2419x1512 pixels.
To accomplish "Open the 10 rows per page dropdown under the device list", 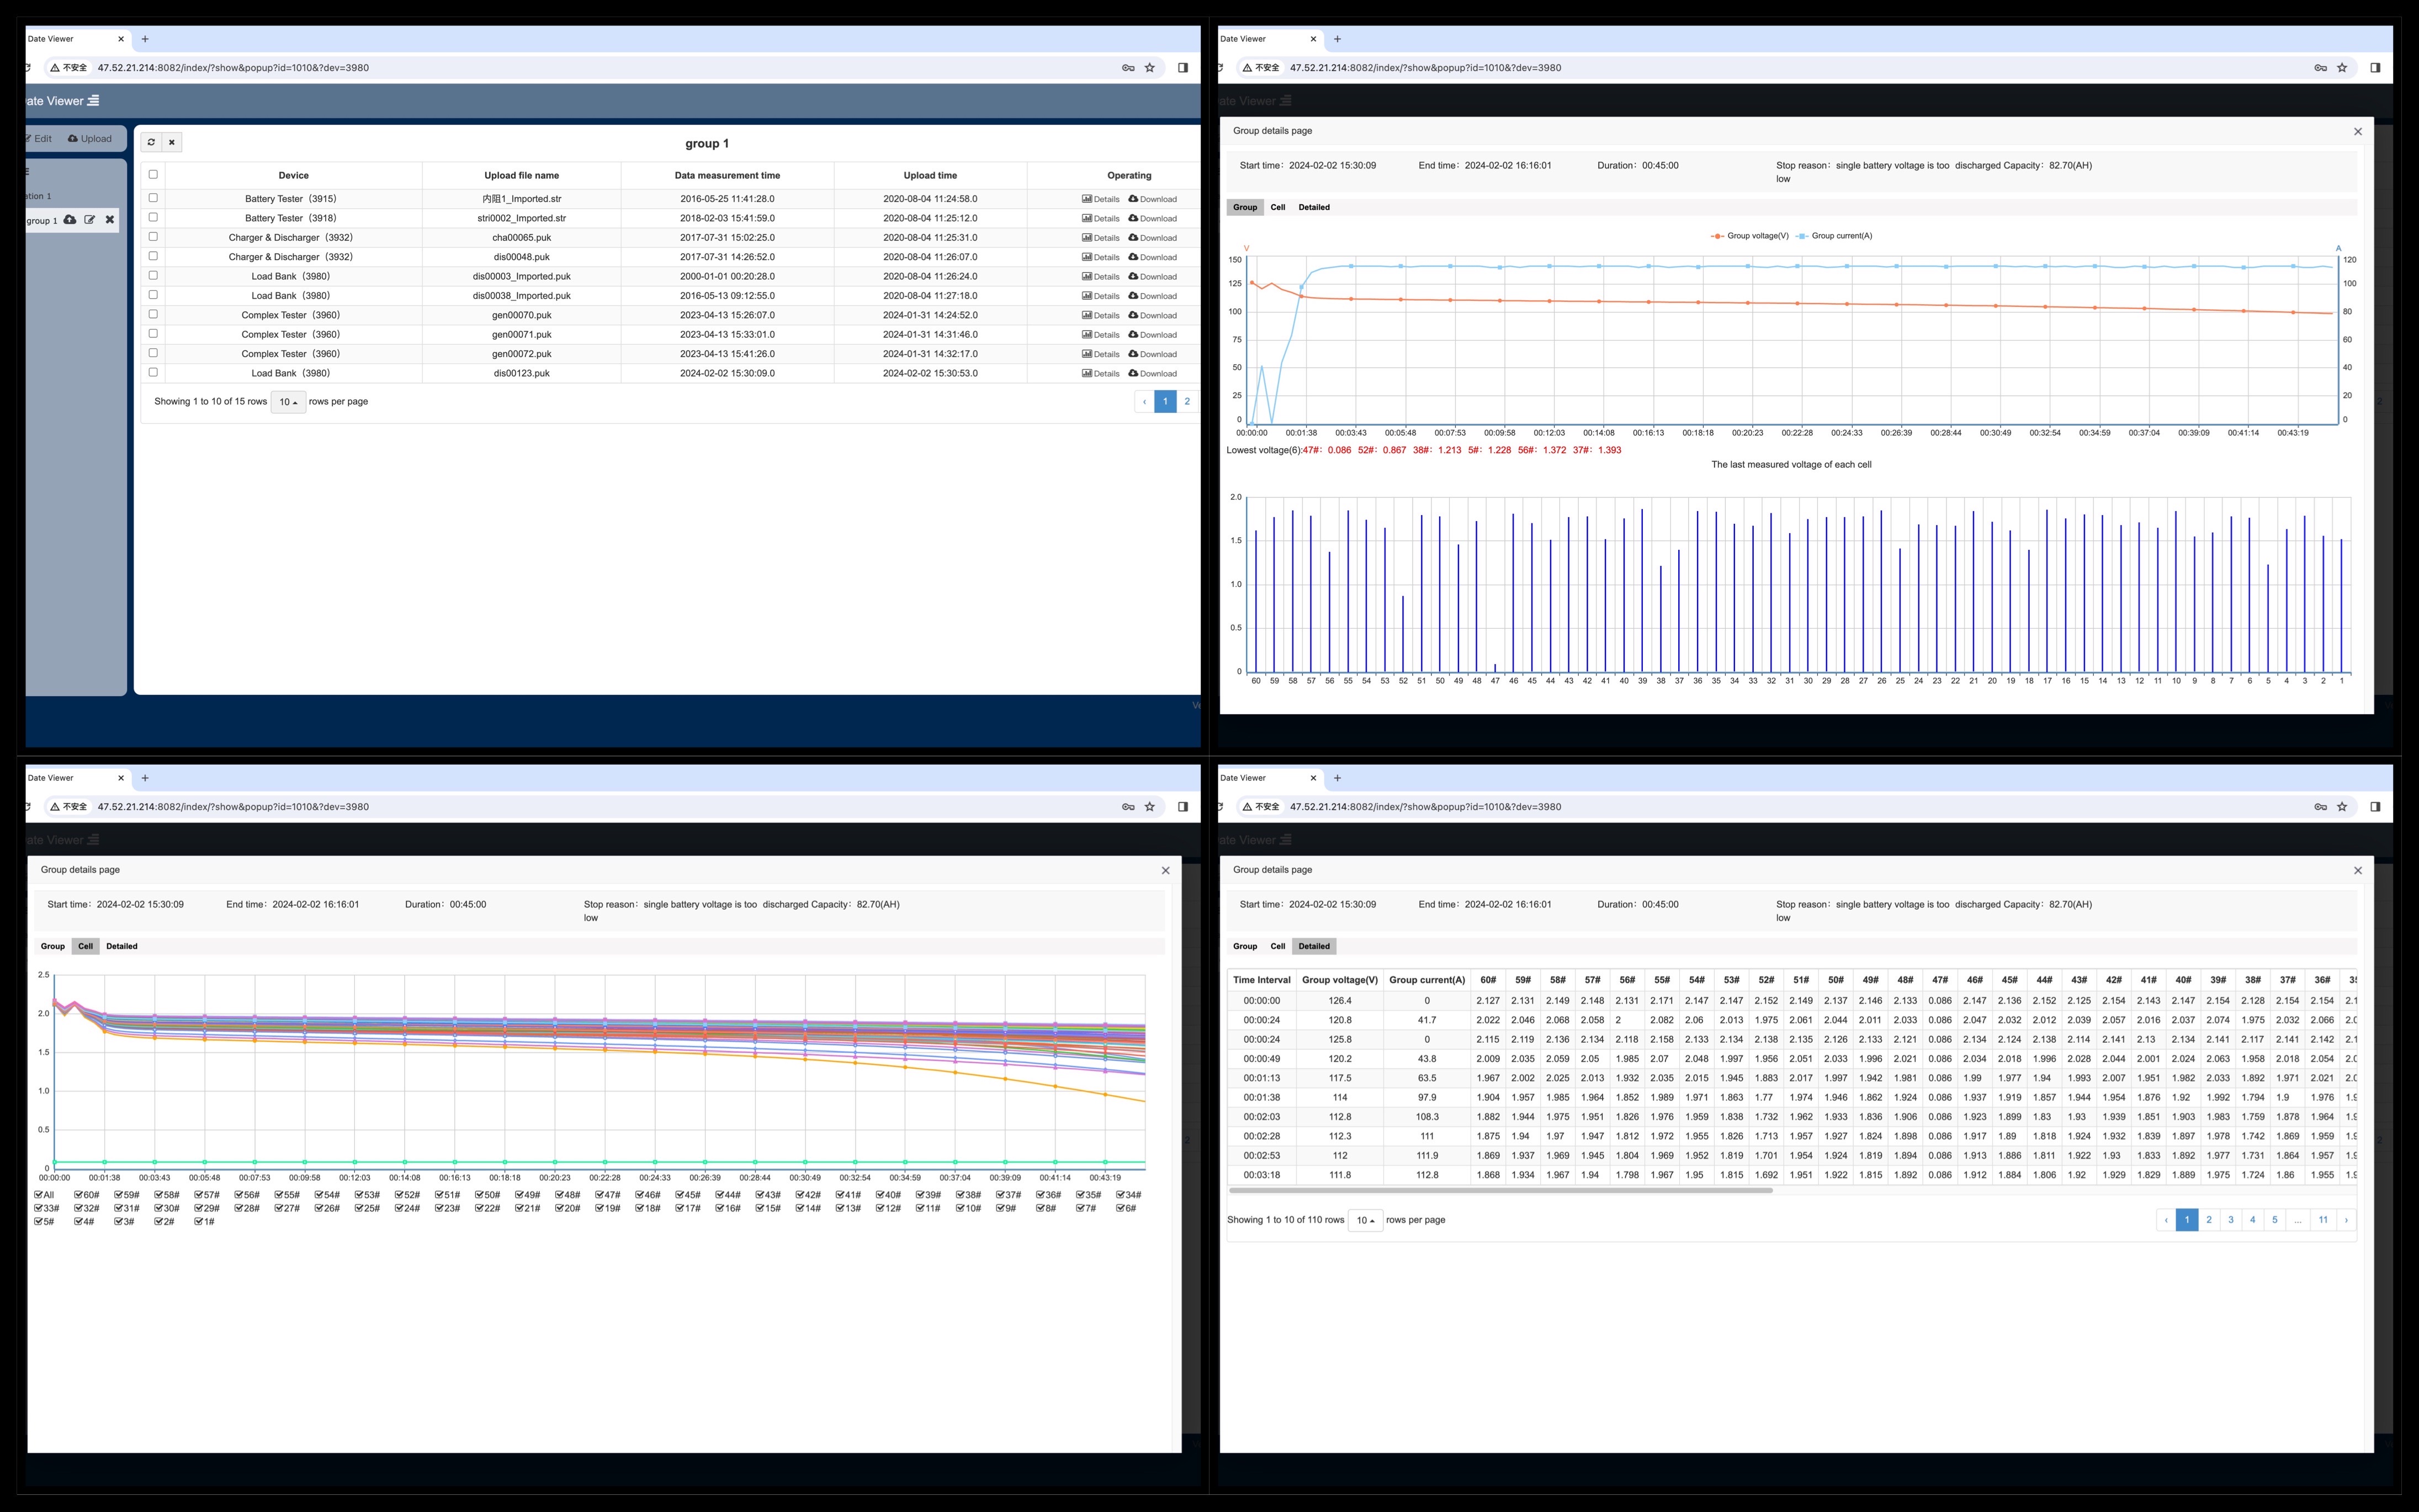I will point(289,402).
